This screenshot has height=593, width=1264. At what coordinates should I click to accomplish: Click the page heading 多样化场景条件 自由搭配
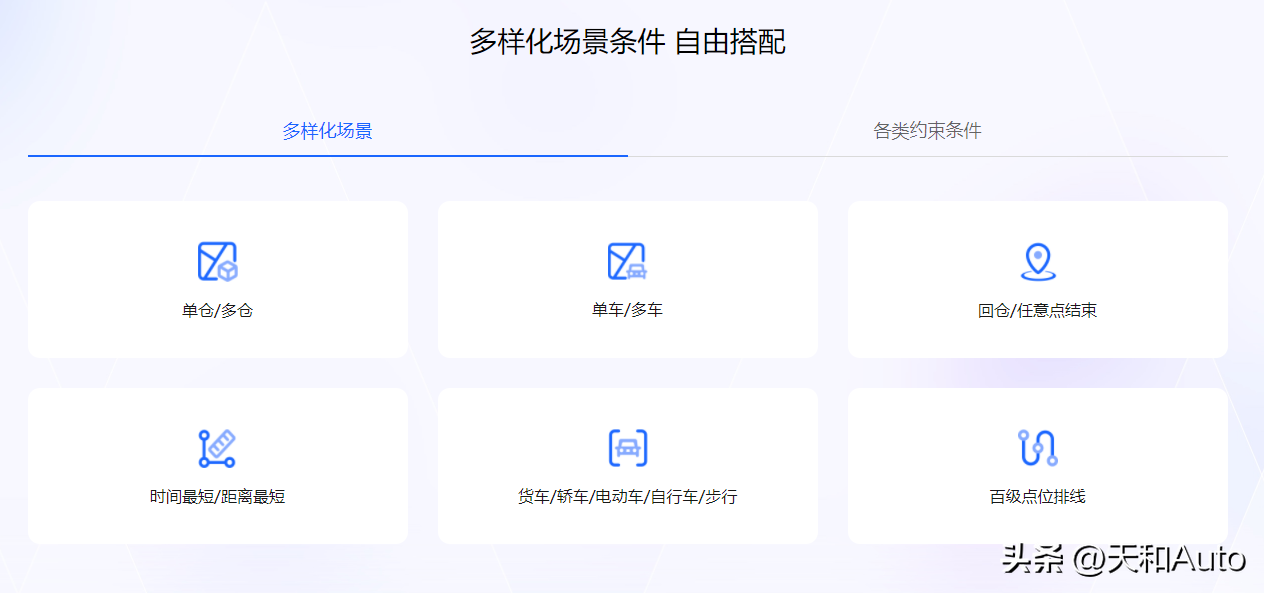(x=630, y=42)
